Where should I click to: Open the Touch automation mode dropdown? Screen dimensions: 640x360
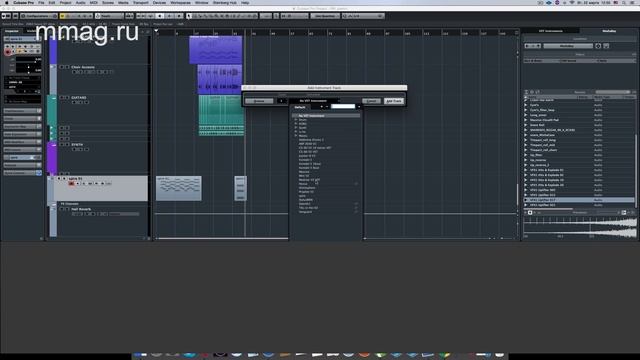109,16
